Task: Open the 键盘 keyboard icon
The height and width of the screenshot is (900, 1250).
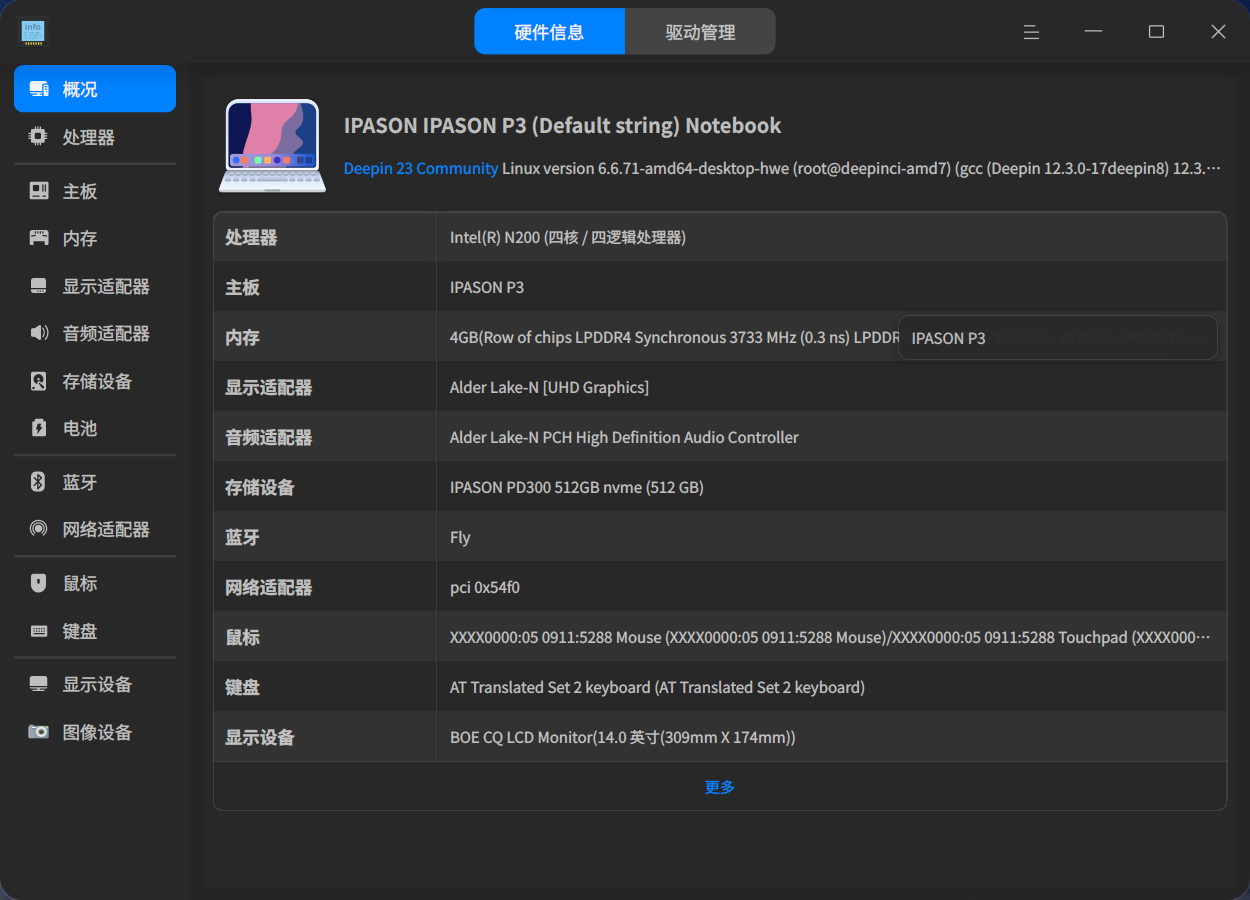Action: pos(39,631)
